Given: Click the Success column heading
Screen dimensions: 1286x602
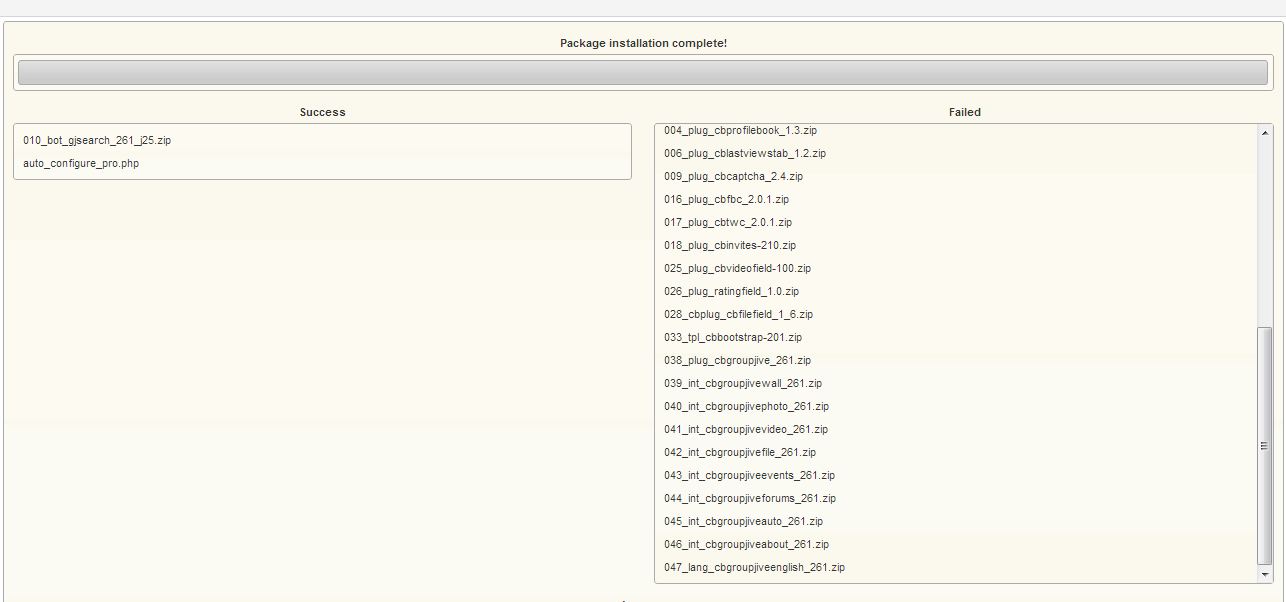Looking at the screenshot, I should (x=322, y=112).
